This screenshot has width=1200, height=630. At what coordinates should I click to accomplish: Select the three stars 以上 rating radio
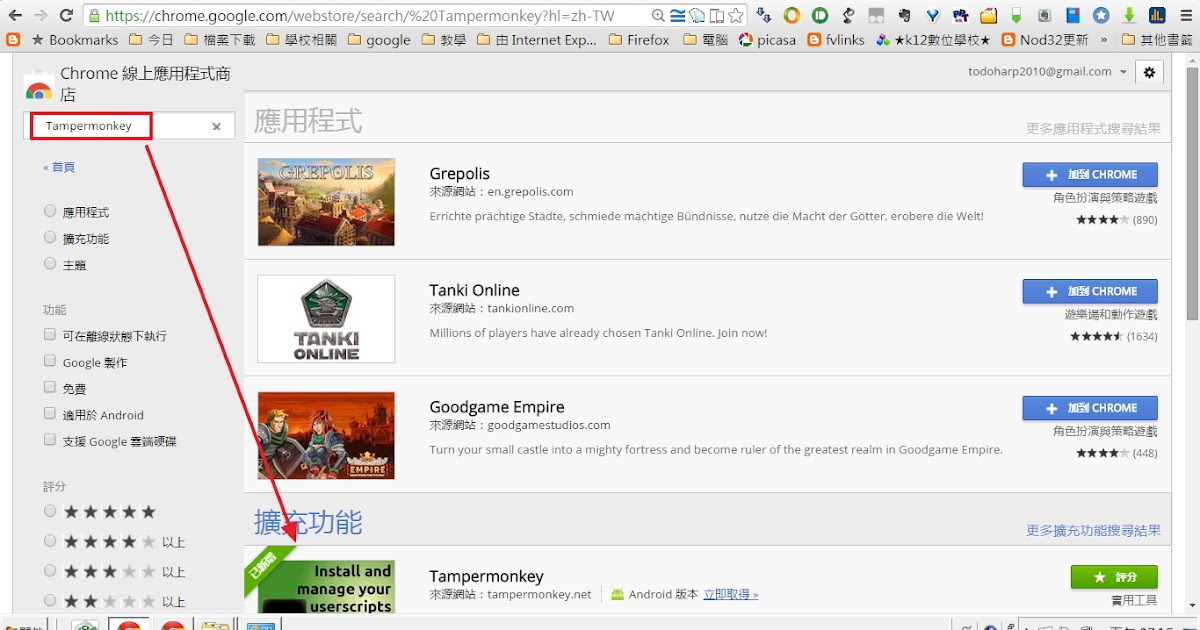point(50,571)
